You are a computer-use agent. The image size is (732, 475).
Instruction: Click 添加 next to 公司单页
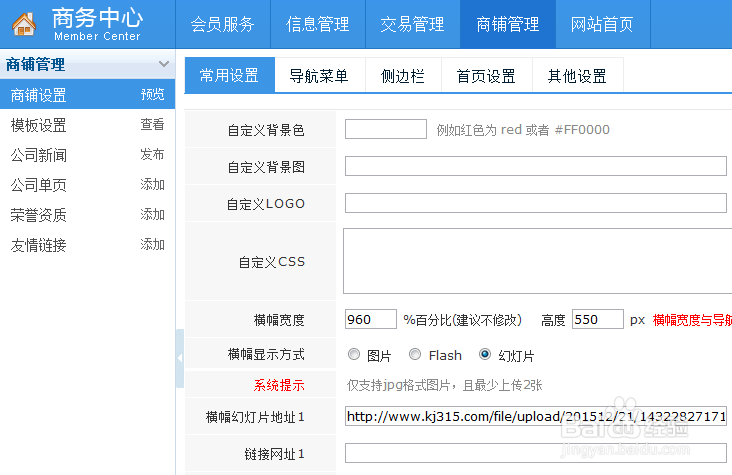pyautogui.click(x=152, y=184)
